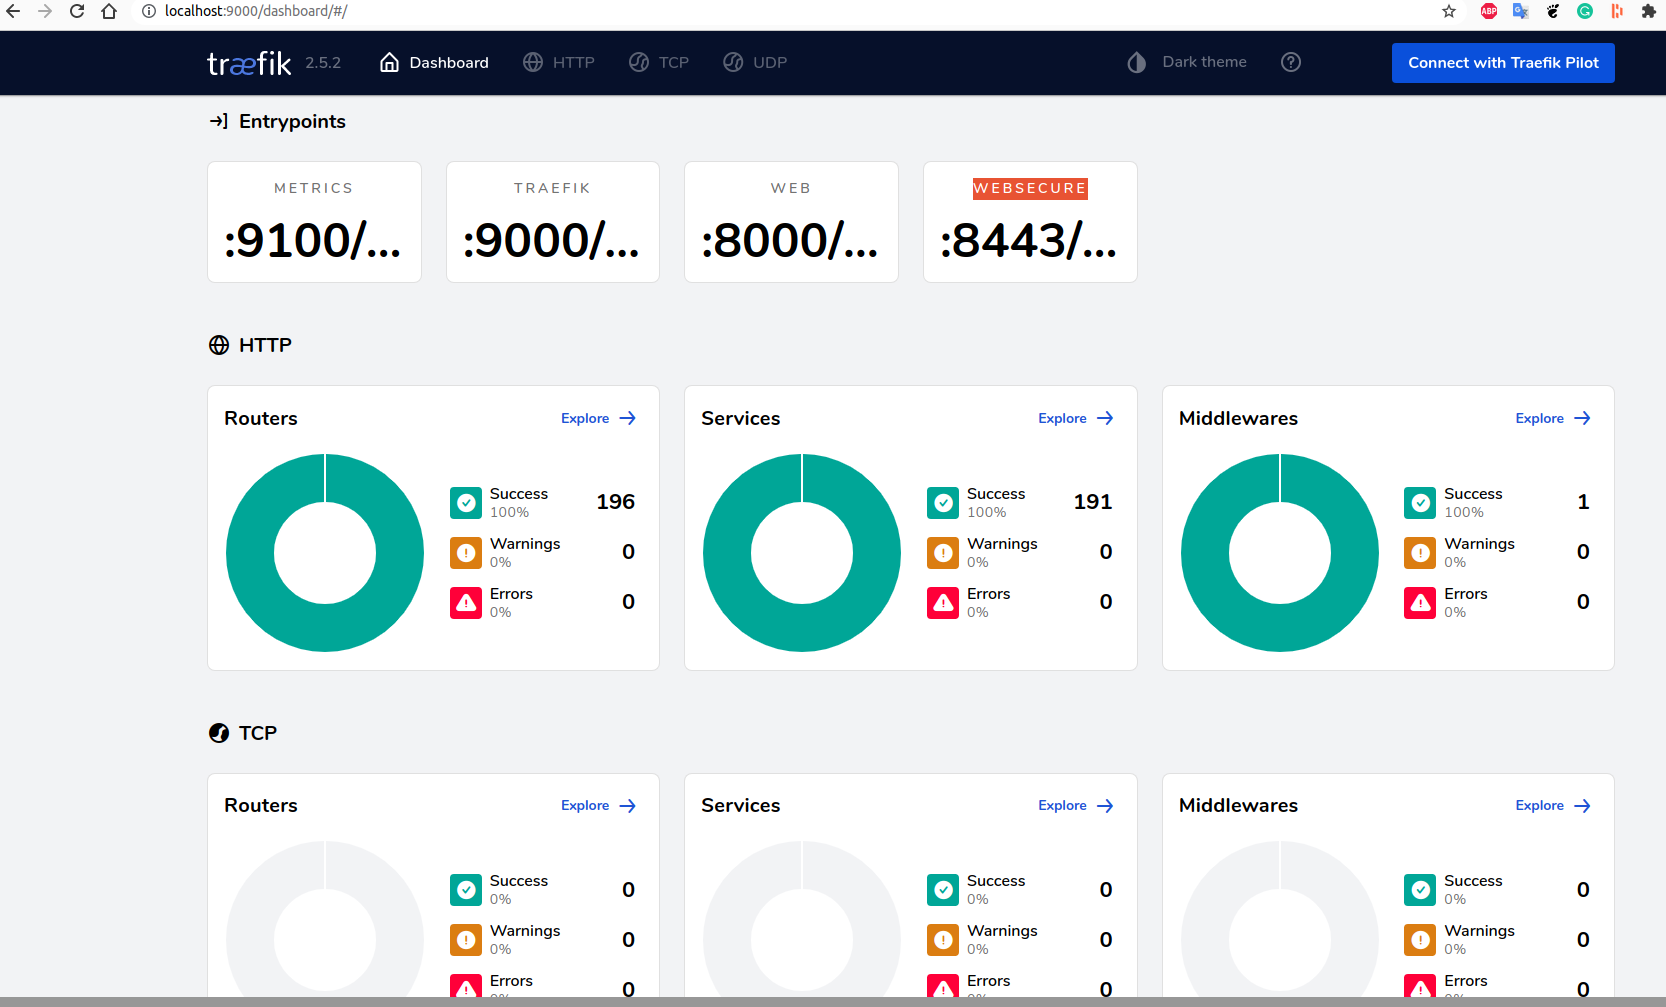This screenshot has width=1666, height=1007.
Task: Select the Dashboard home icon
Action: [389, 61]
